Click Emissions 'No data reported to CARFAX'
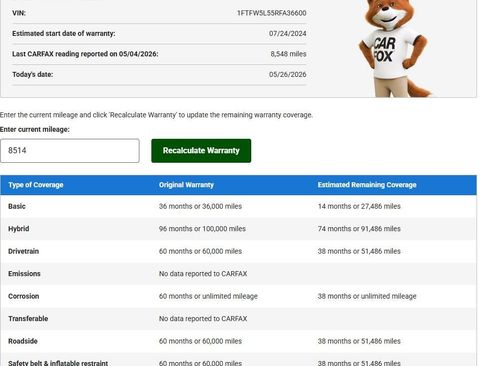 tap(203, 274)
